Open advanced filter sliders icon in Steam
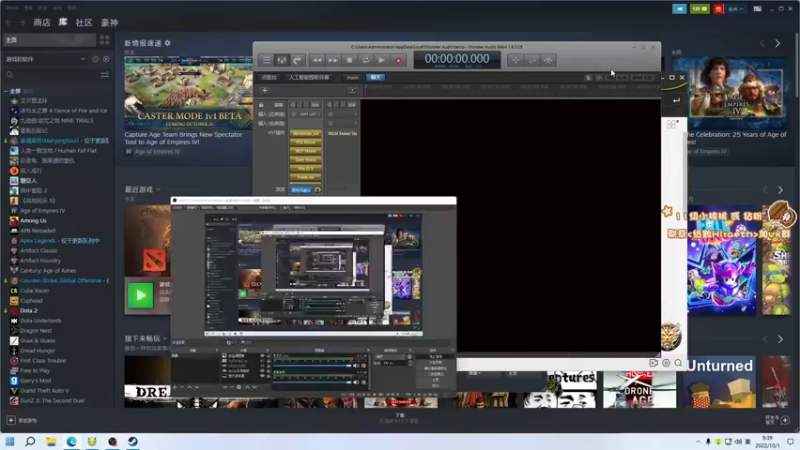The image size is (800, 450). (105, 75)
